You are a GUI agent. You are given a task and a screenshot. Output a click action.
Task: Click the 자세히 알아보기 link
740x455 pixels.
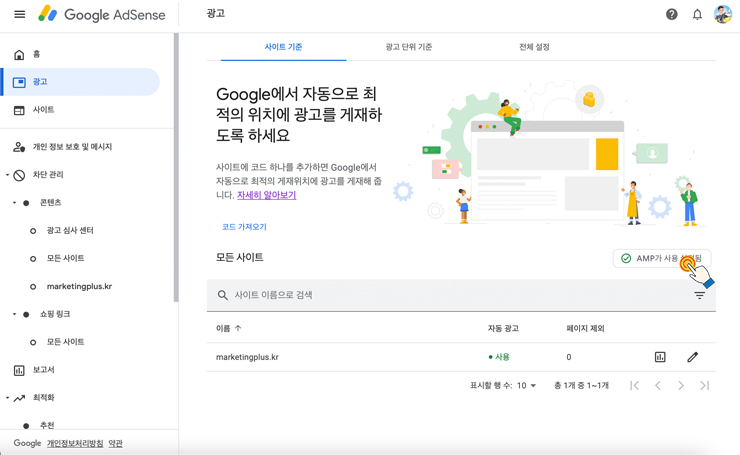coord(267,195)
